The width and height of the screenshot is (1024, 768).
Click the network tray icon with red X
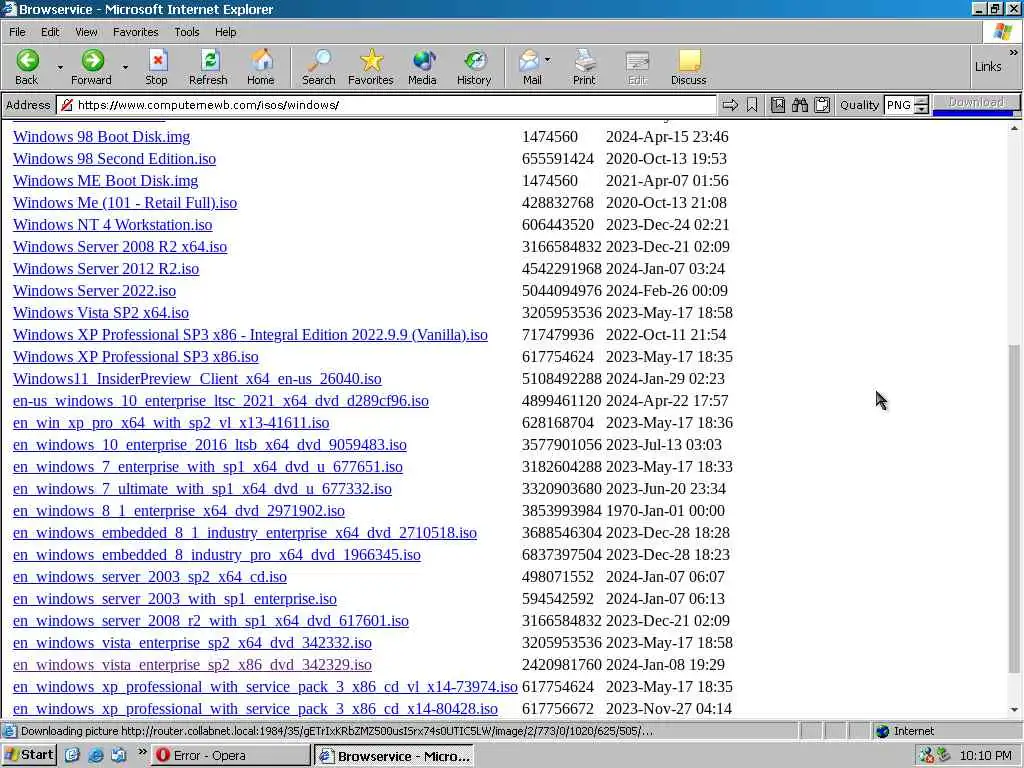point(927,756)
